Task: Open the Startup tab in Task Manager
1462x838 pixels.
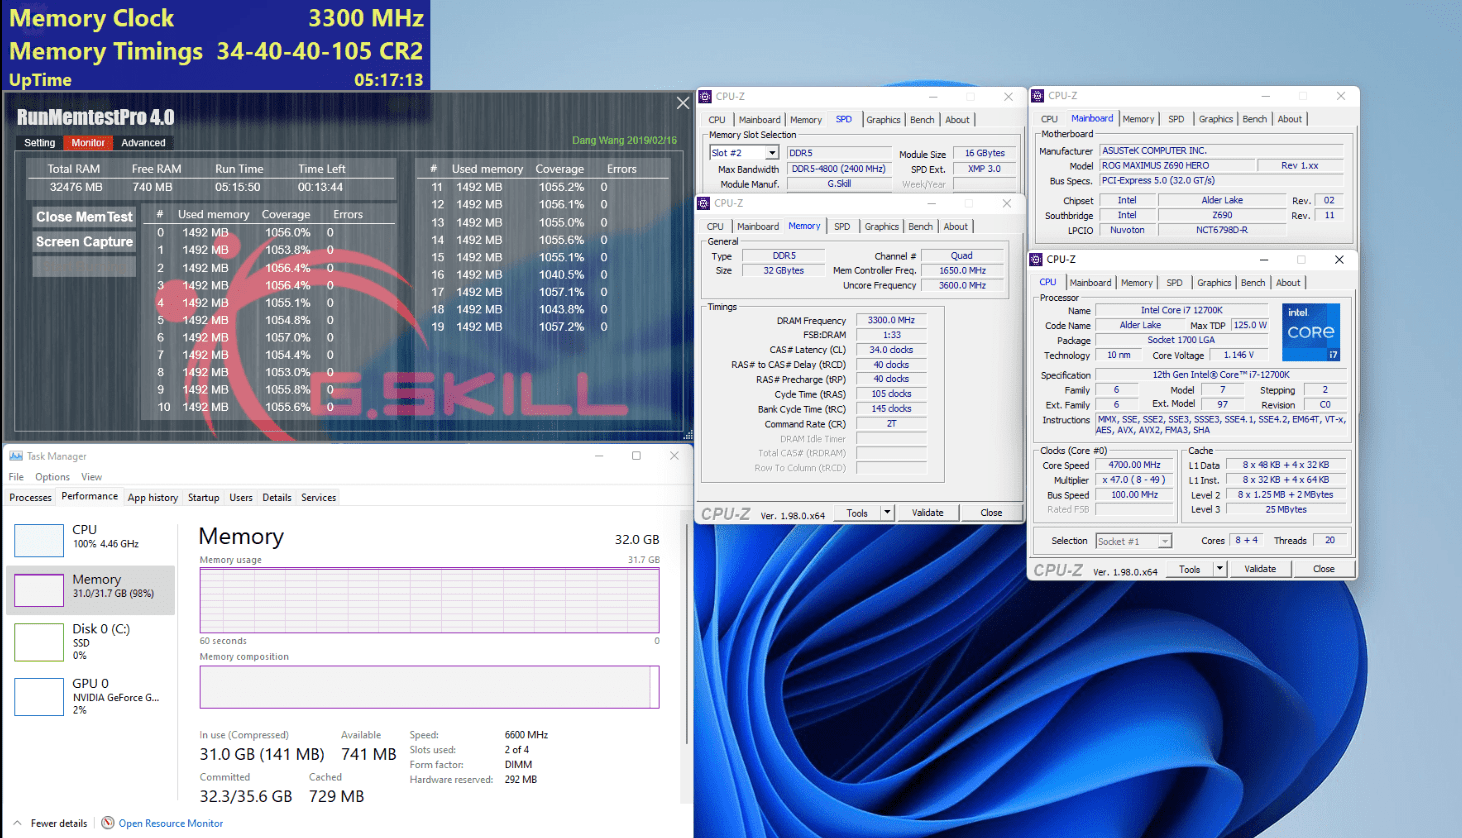Action: point(203,497)
